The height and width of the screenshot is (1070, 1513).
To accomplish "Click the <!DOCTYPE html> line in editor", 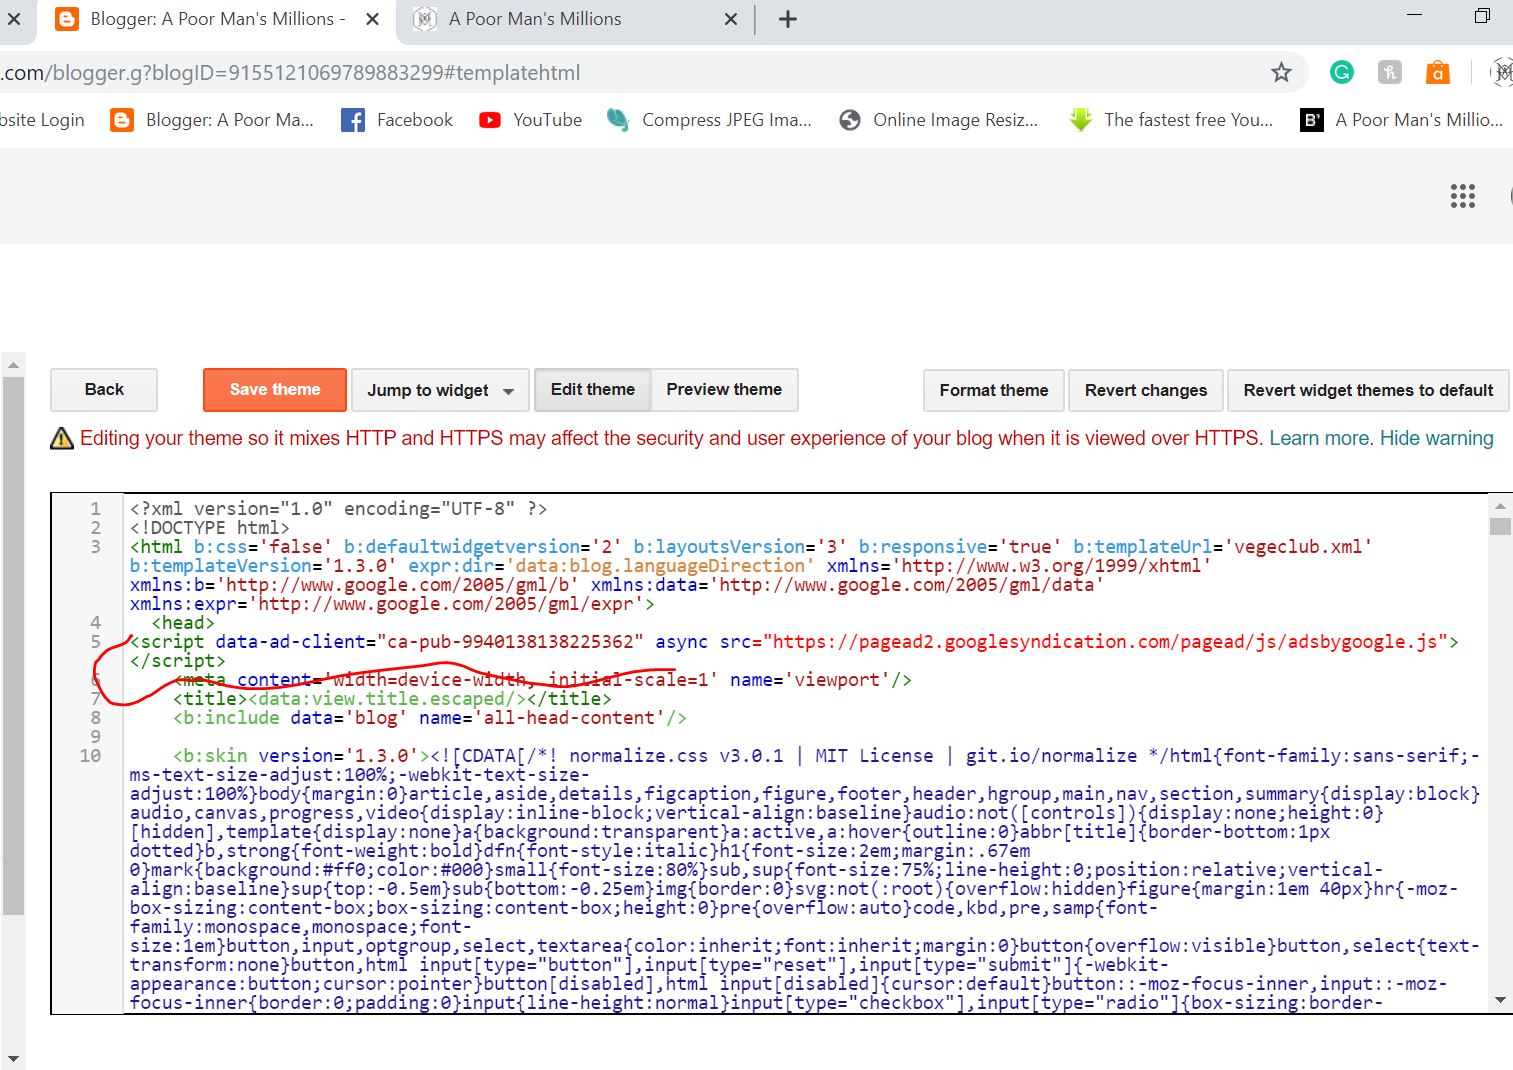I will tap(210, 528).
